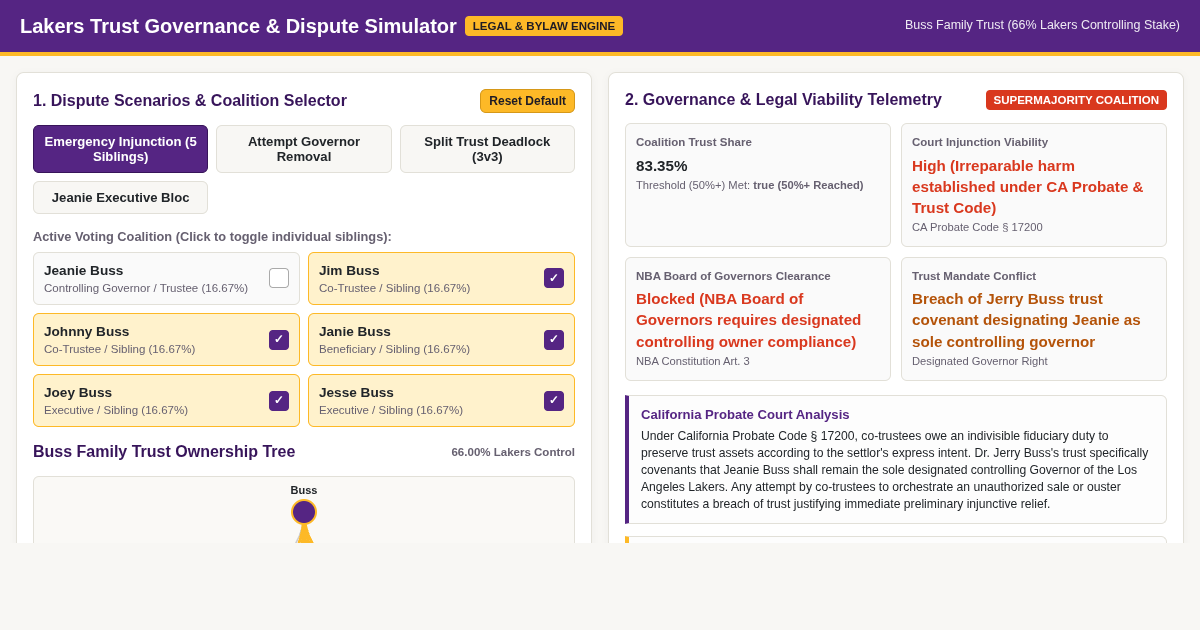Click the Court Injunction Viability card label

pyautogui.click(x=980, y=142)
